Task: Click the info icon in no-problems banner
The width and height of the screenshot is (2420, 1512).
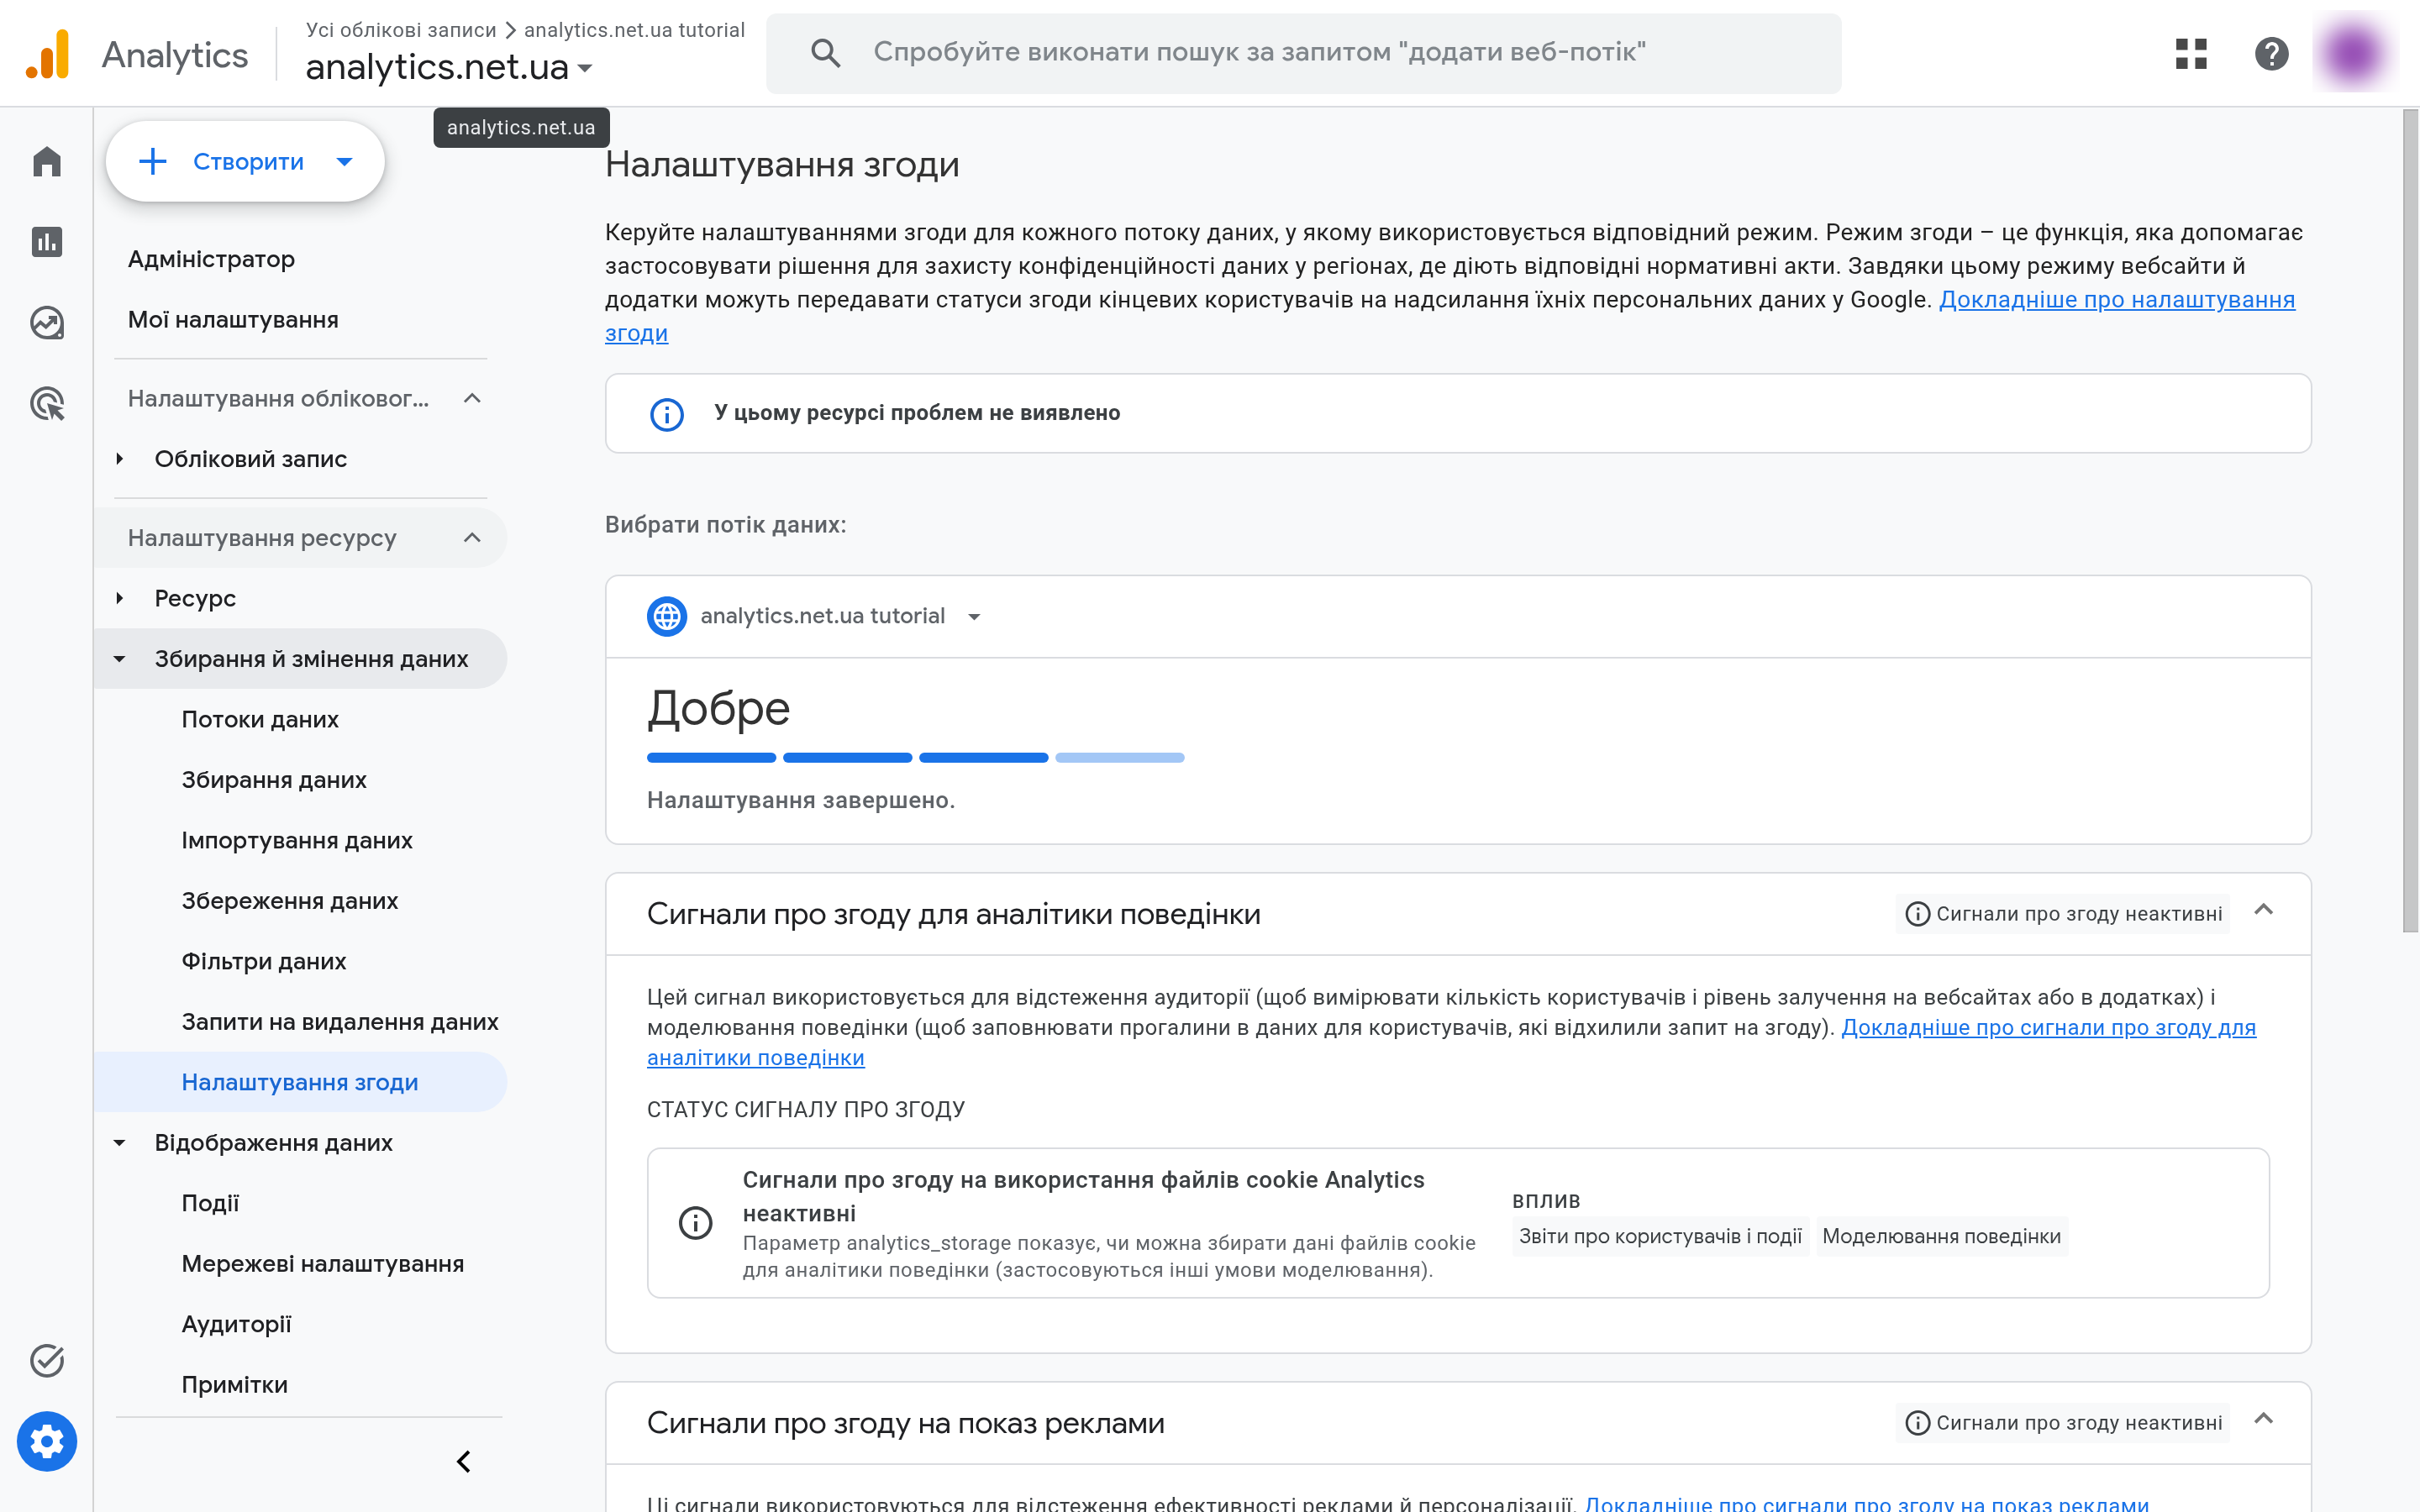Action: click(667, 413)
